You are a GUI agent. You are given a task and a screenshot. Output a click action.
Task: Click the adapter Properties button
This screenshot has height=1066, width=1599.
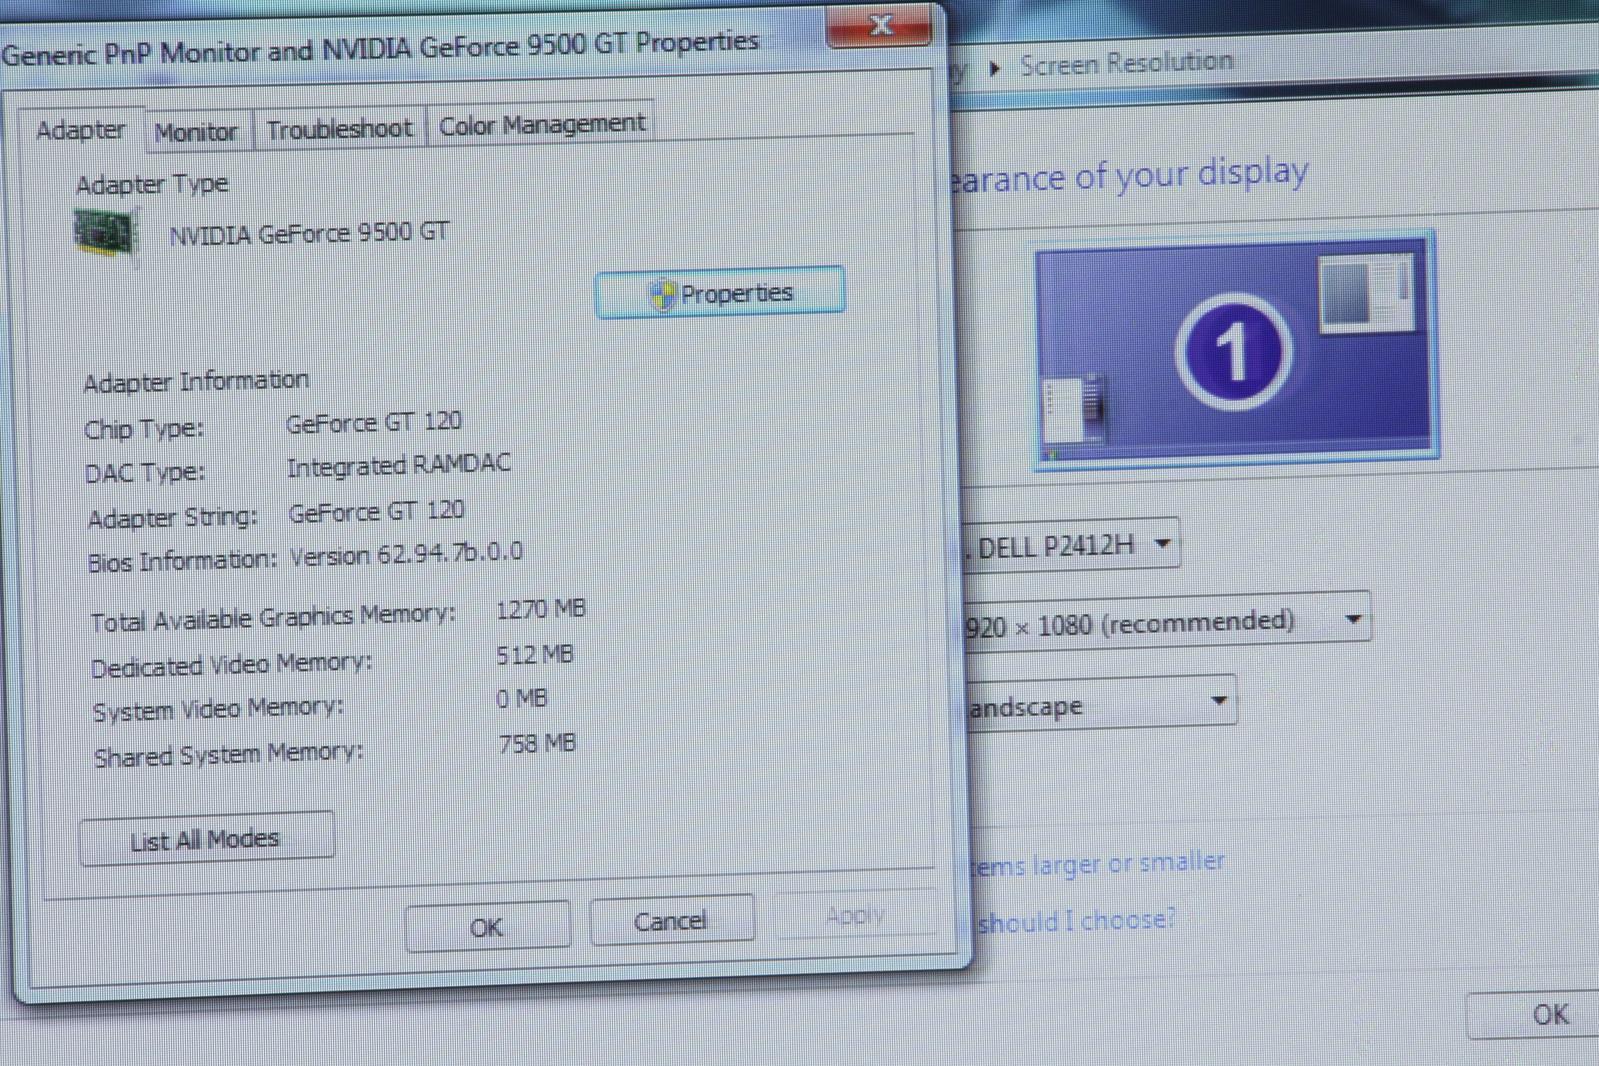[720, 293]
